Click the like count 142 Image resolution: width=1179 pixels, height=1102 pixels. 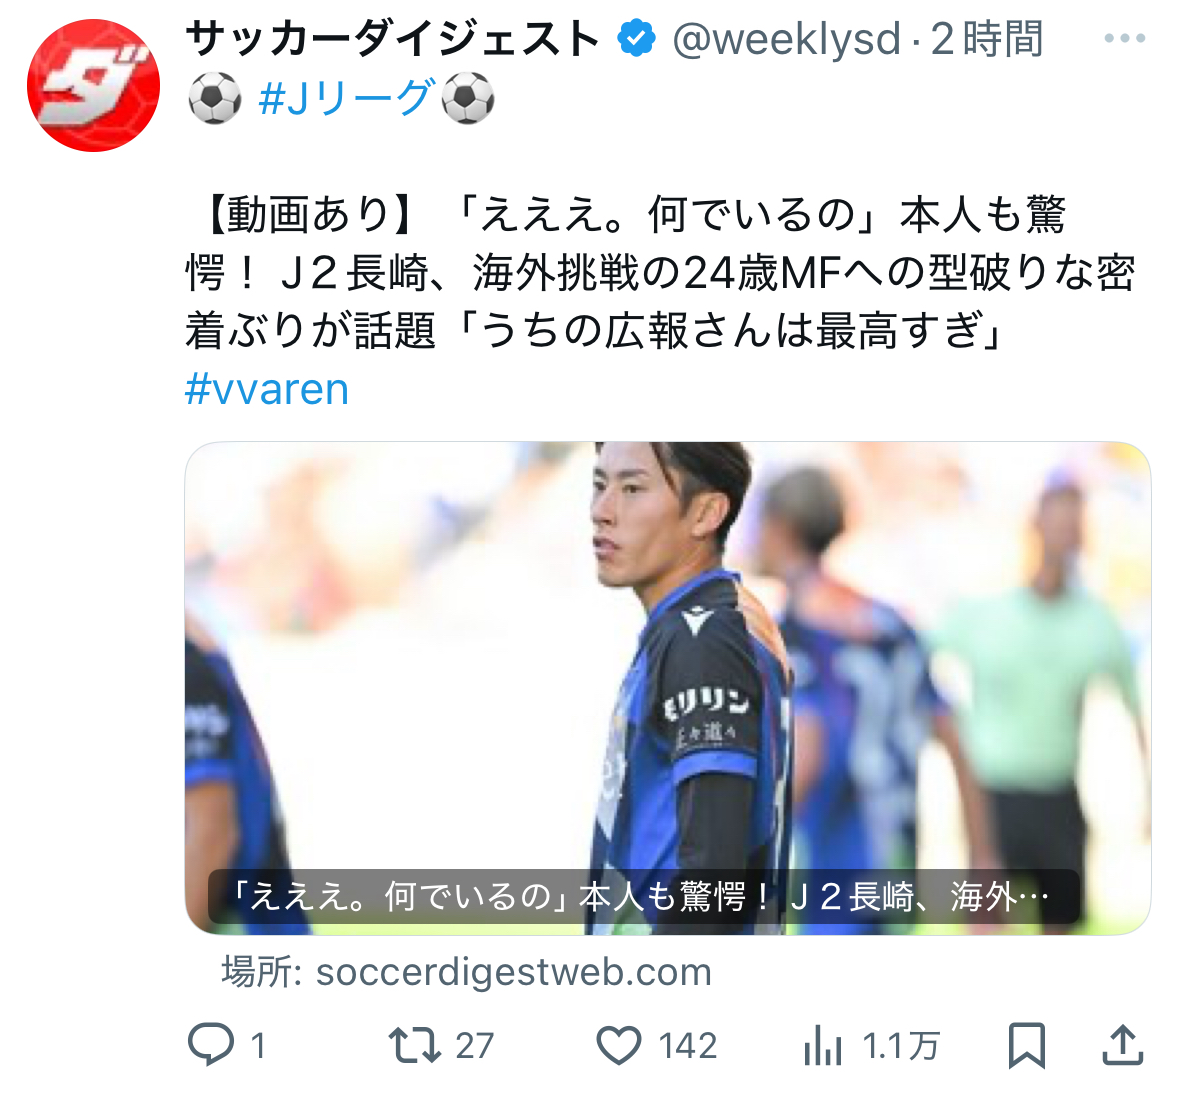tap(687, 1046)
